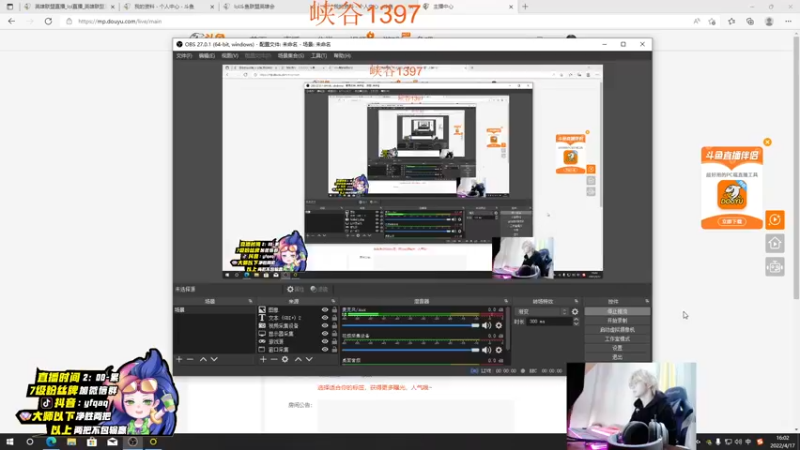Toggle visibility of 显示器采集 source
The image size is (800, 450).
click(x=324, y=334)
